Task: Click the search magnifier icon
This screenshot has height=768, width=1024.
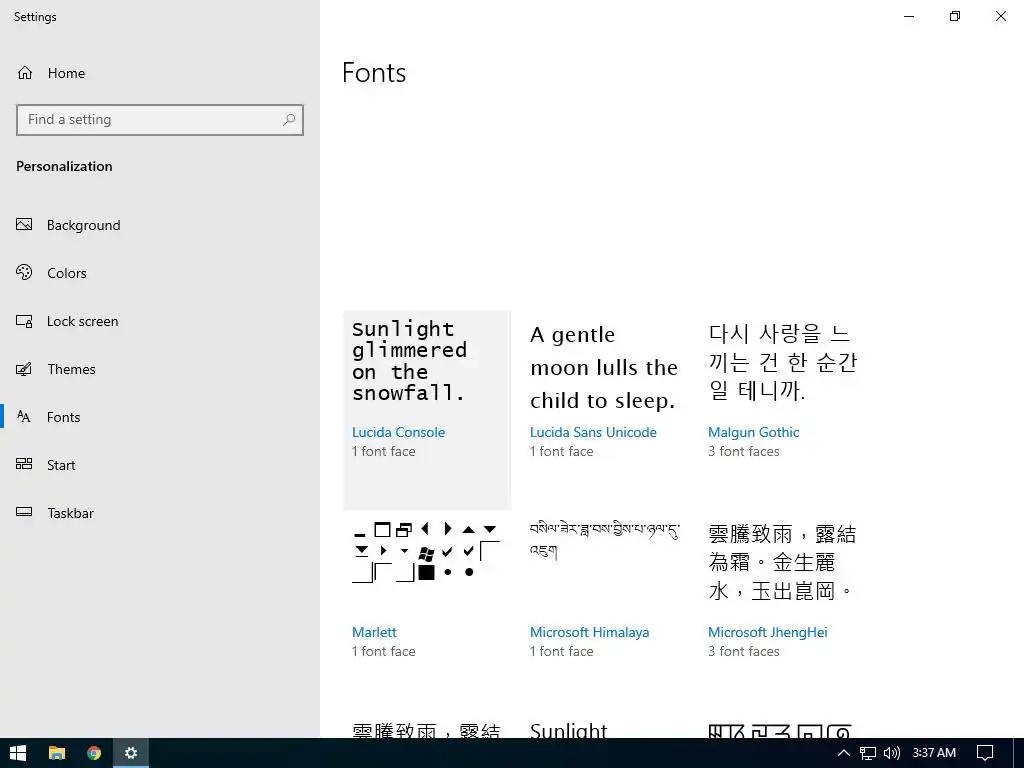Action: 289,120
